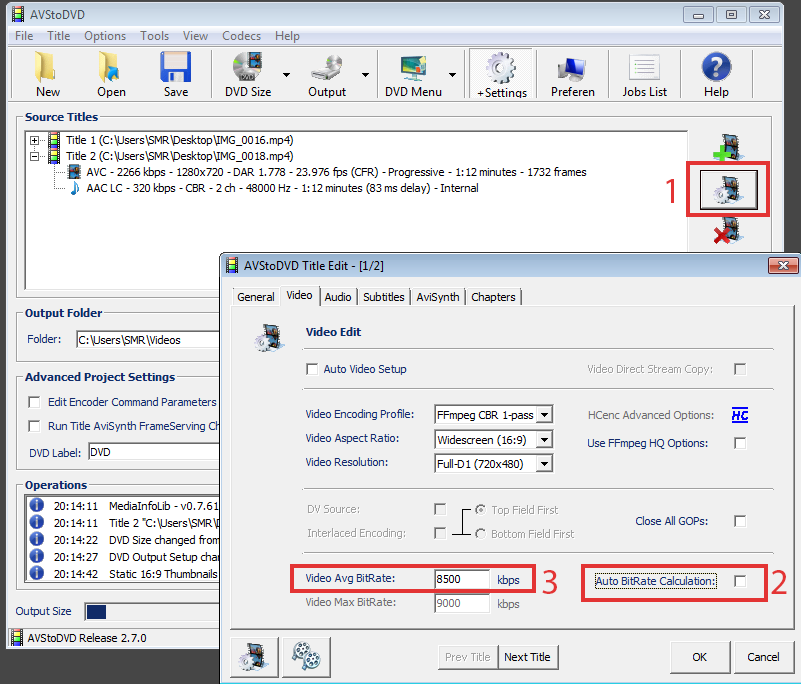This screenshot has width=801, height=684.
Task: Open the File menu
Action: click(24, 36)
